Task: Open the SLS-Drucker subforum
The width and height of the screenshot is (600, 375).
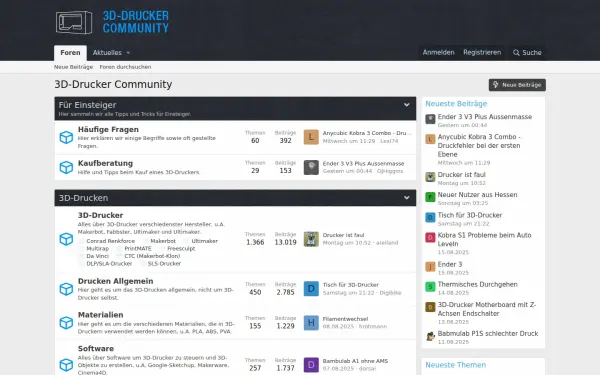Action: tap(164, 264)
